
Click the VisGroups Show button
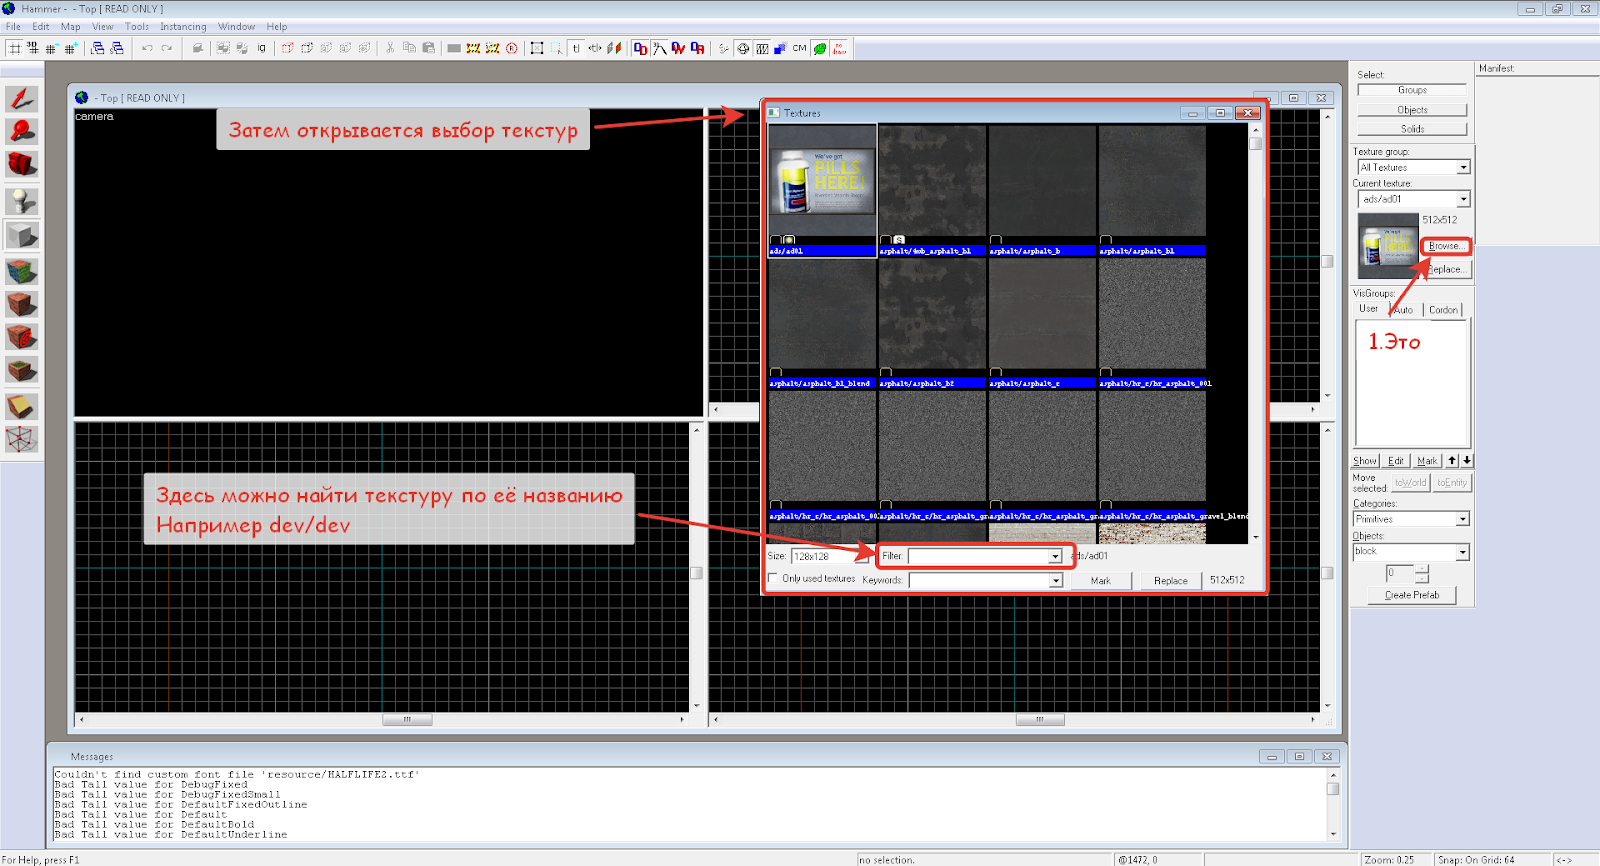coord(1365,461)
